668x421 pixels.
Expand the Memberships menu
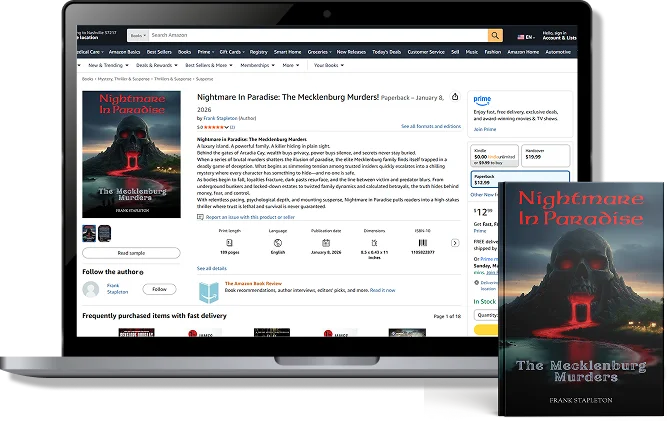257,65
